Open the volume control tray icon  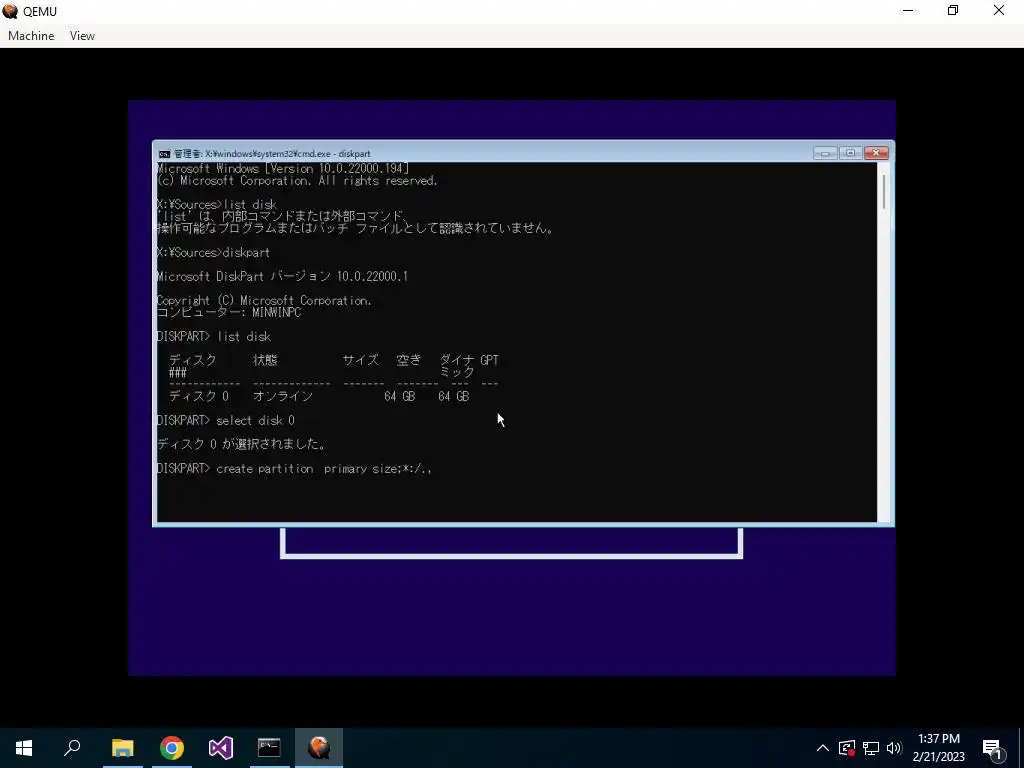tap(894, 748)
